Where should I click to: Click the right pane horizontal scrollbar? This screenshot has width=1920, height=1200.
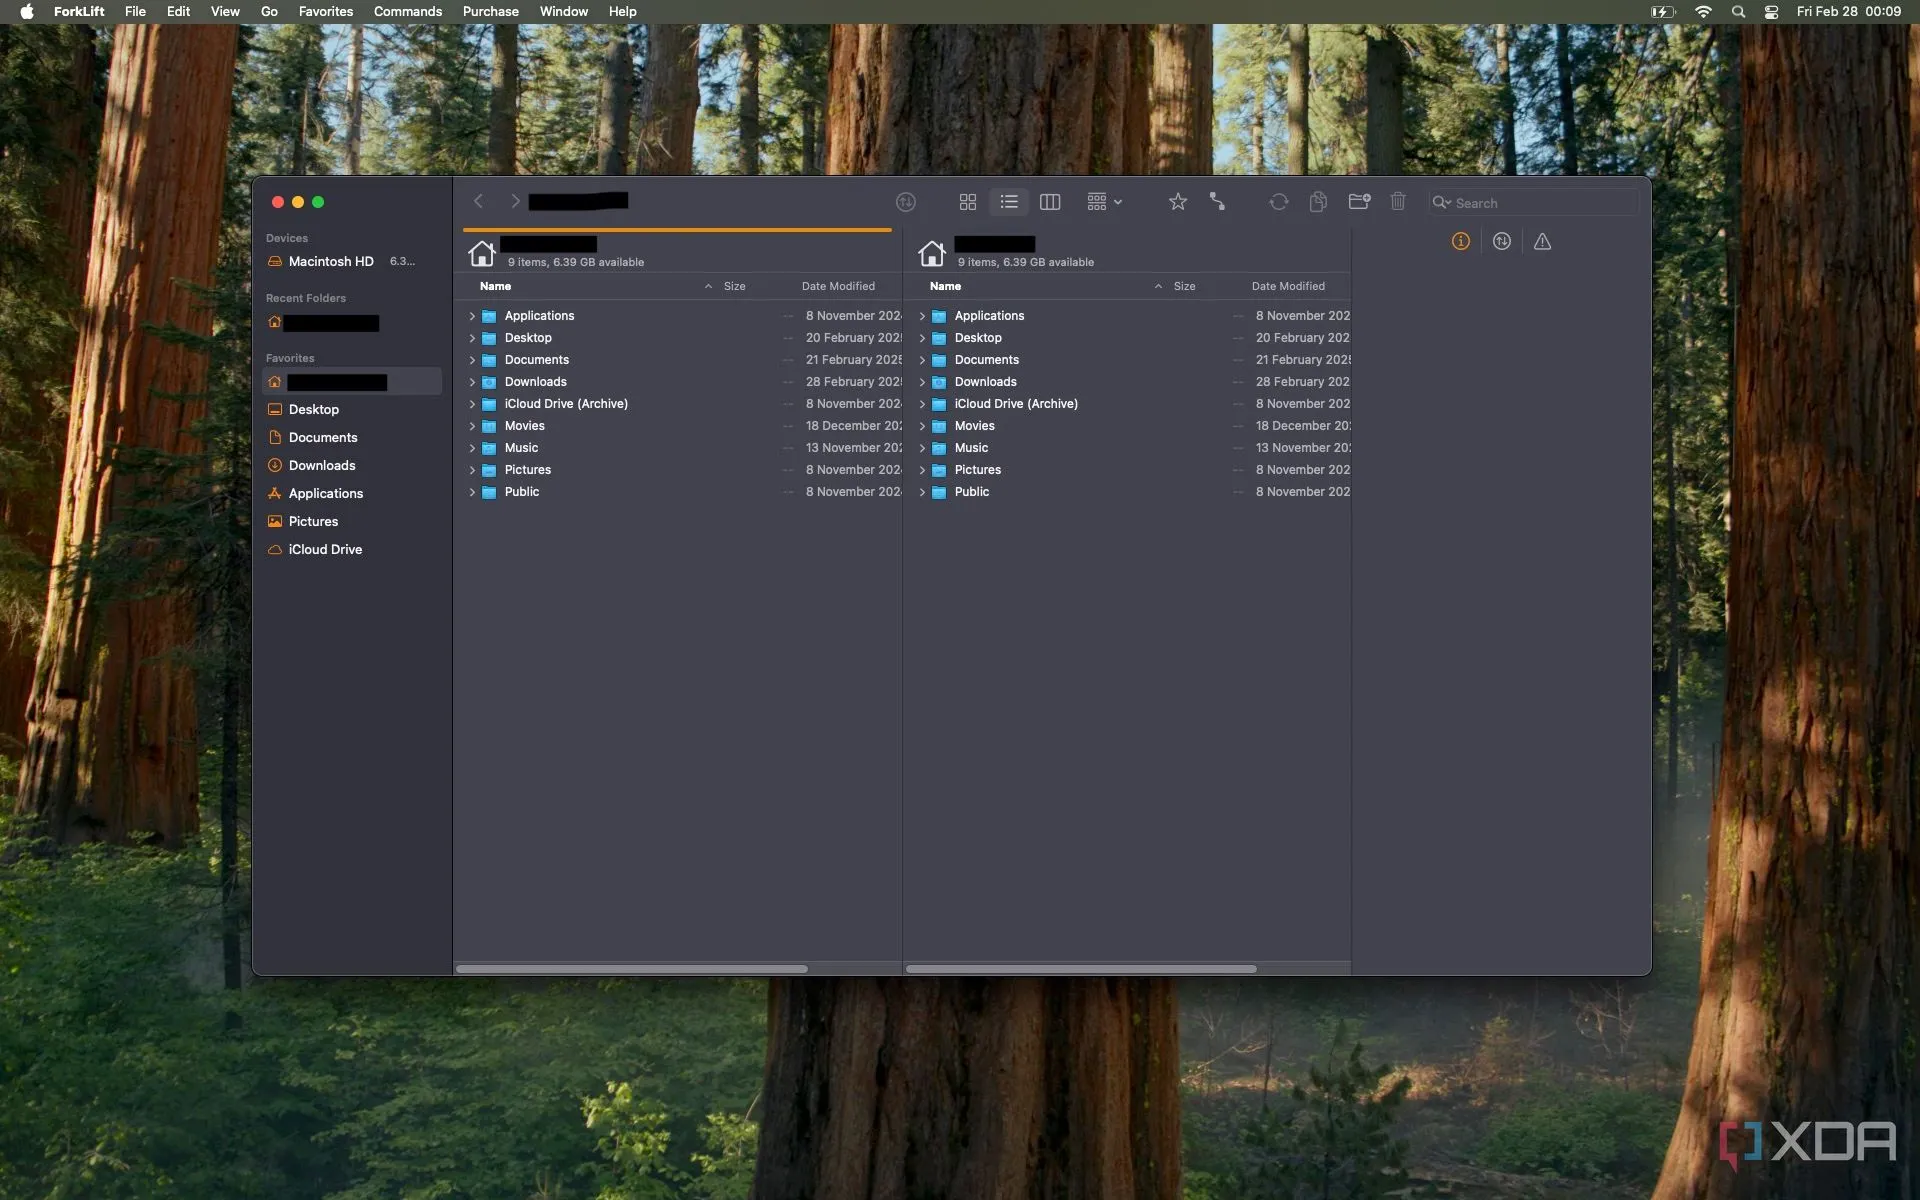(x=1081, y=968)
